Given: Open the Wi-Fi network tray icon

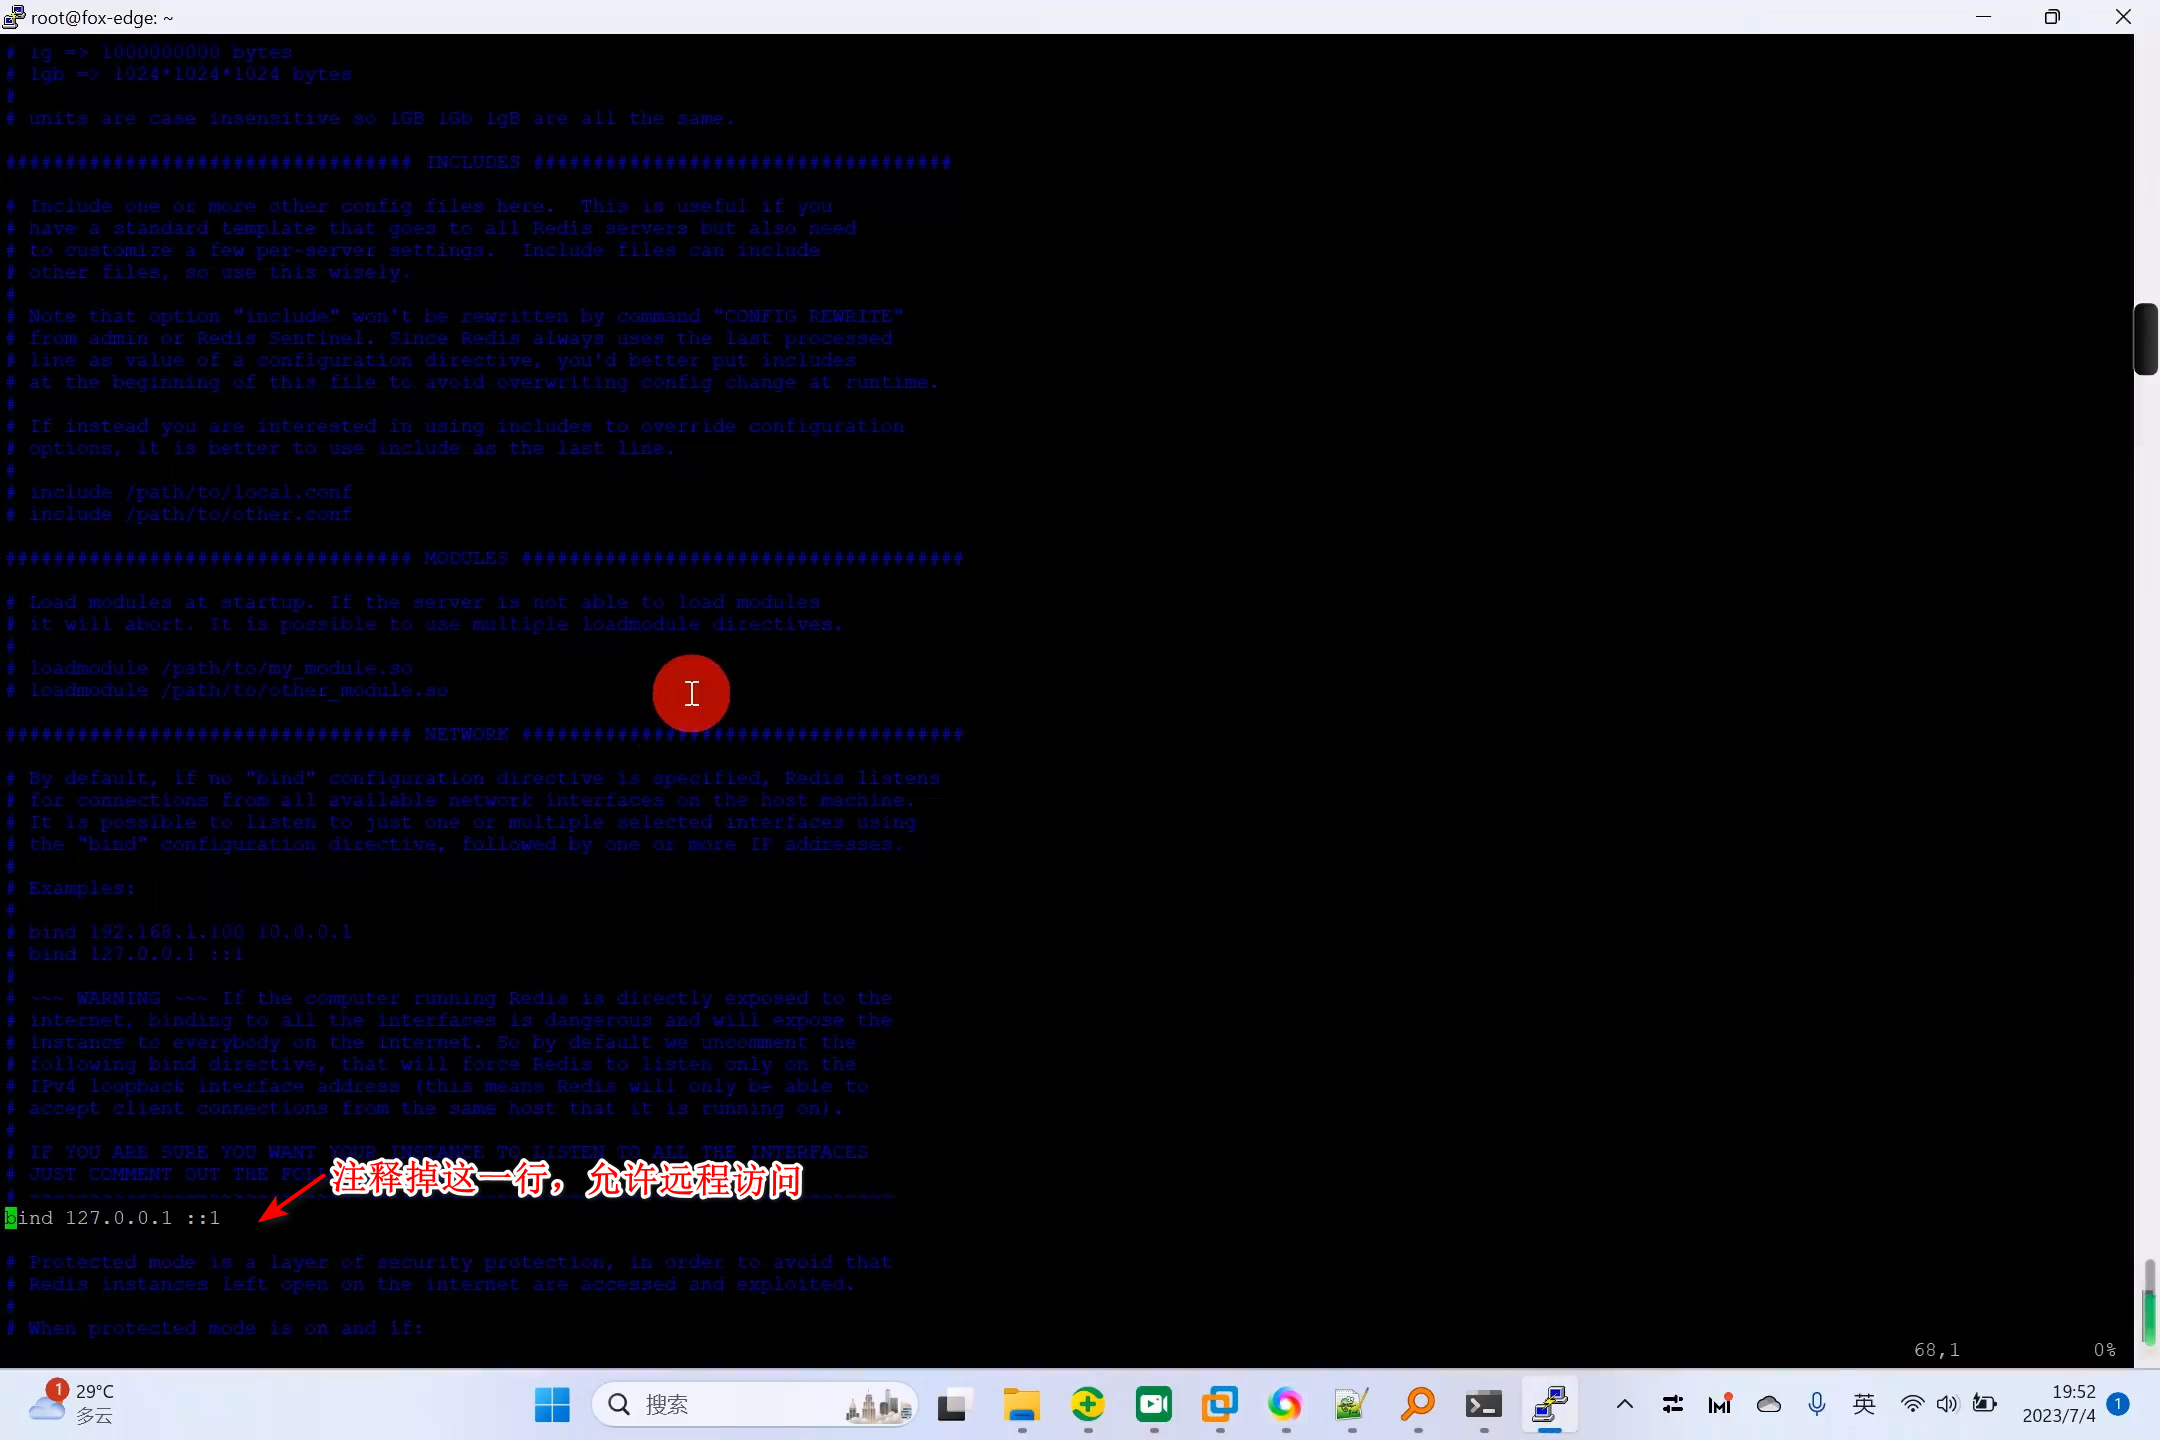Looking at the screenshot, I should [x=1912, y=1405].
